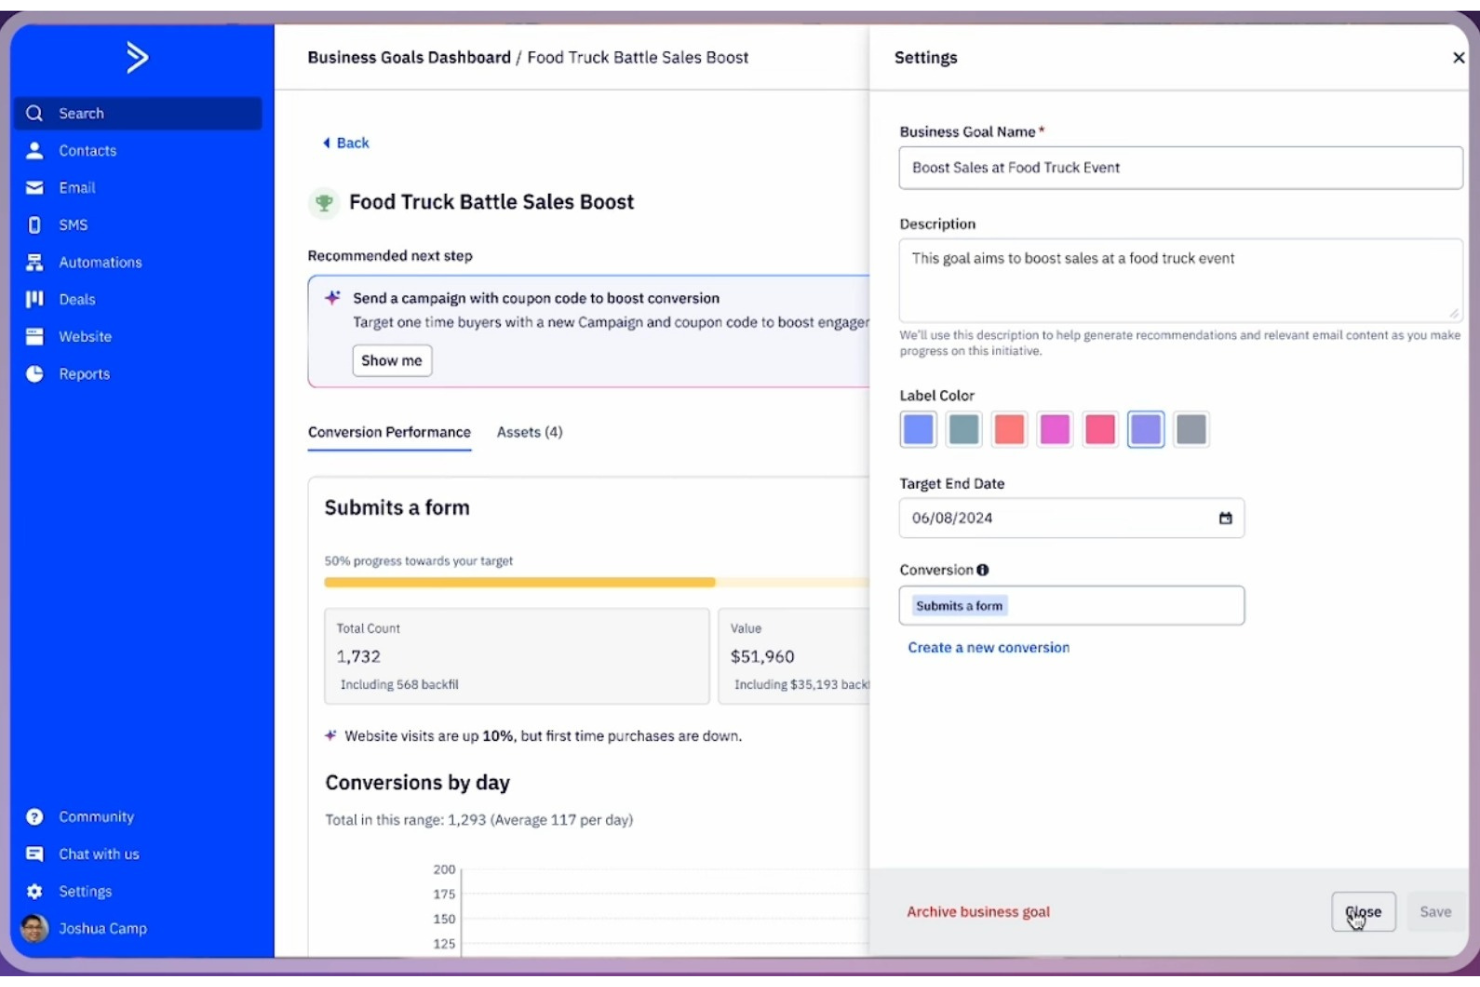Open the Website section icon
The width and height of the screenshot is (1480, 987).
pos(35,336)
